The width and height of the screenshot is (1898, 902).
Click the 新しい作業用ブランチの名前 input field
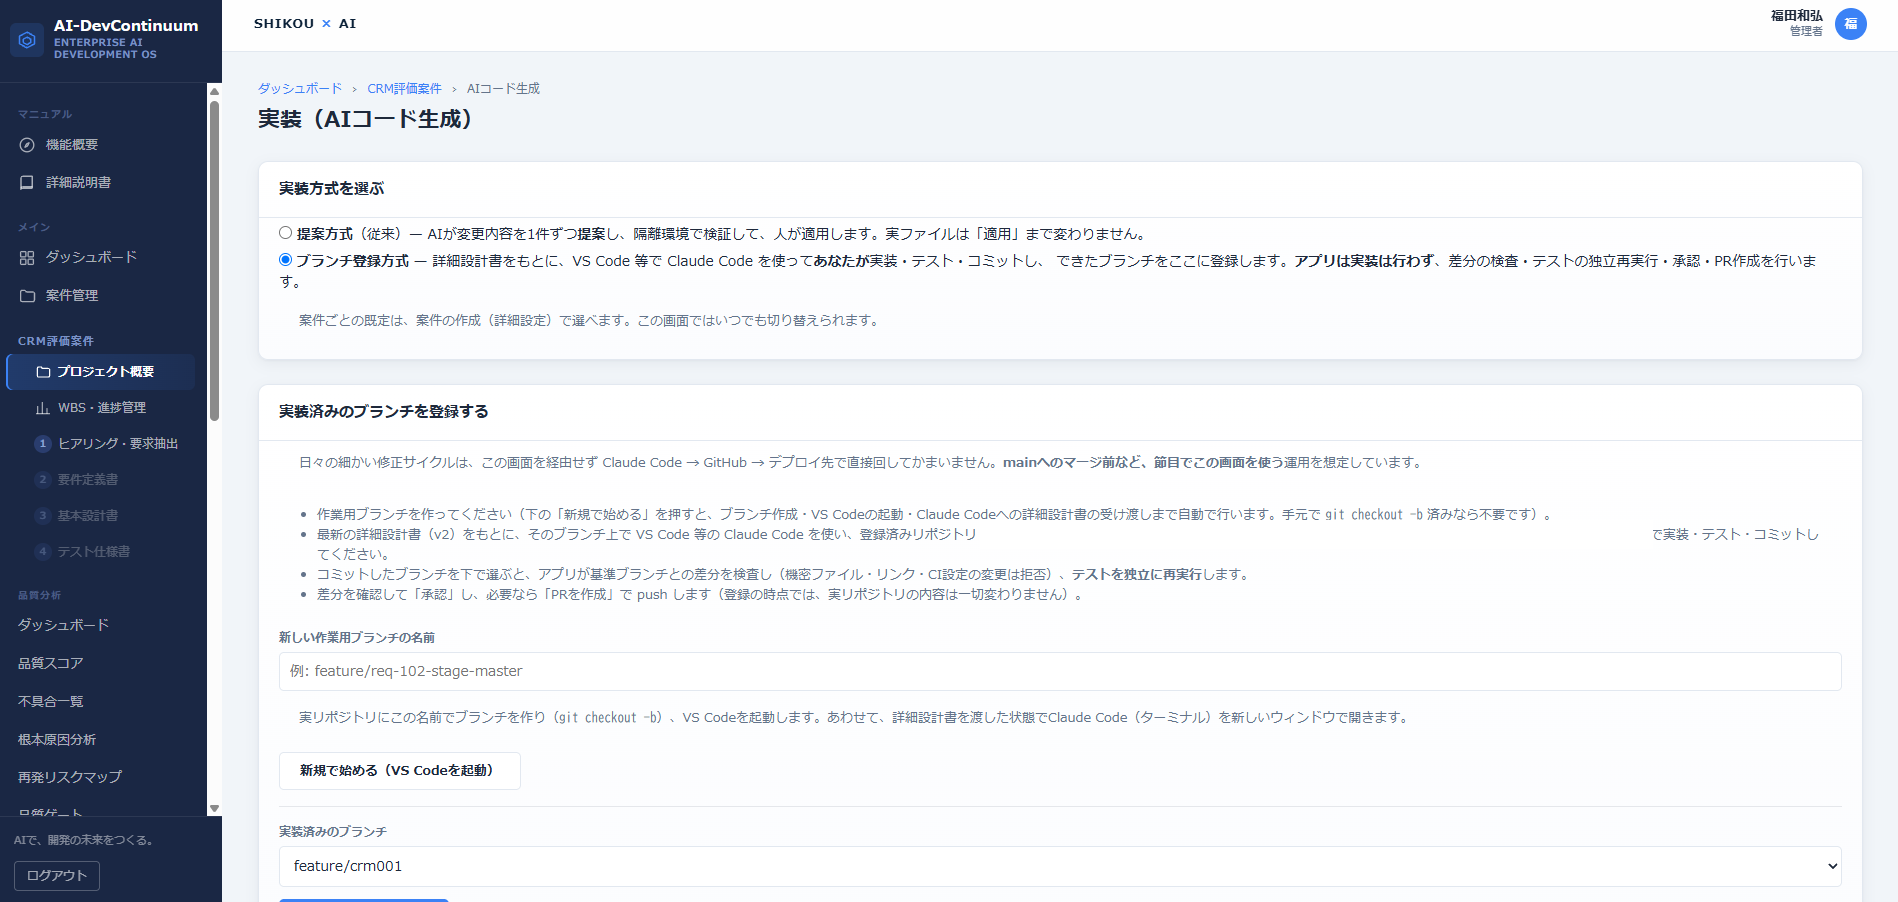(x=1060, y=671)
